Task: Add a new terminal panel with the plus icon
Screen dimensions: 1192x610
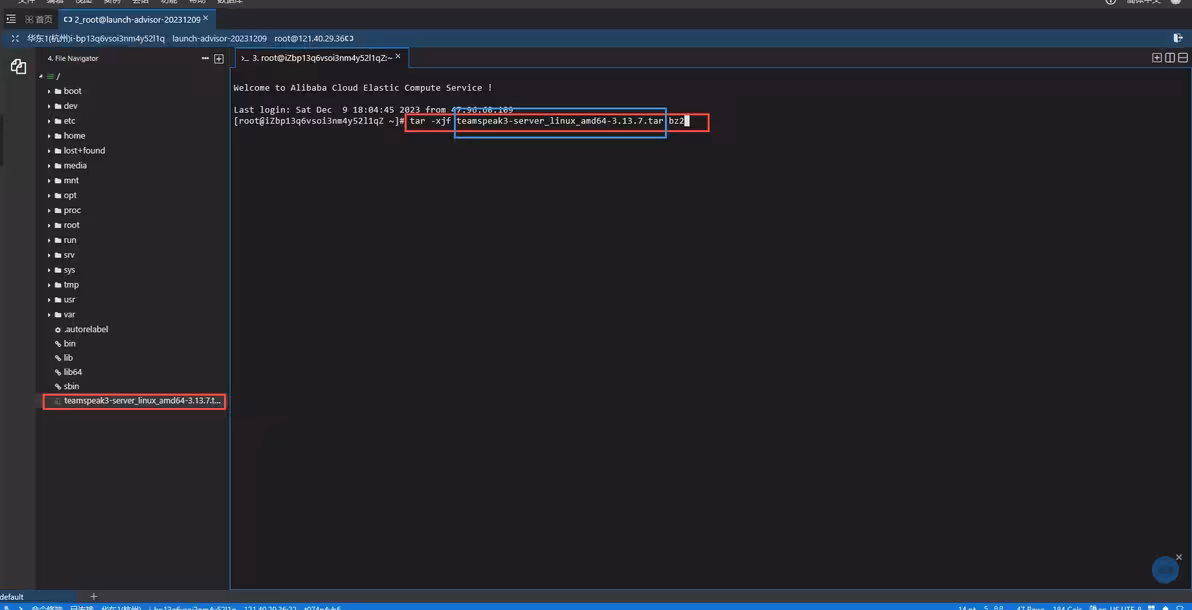Action: [1157, 58]
